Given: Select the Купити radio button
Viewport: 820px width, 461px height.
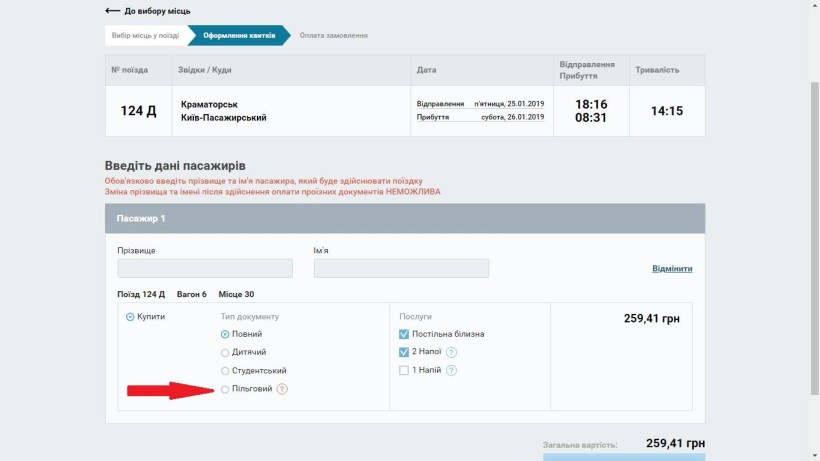Looking at the screenshot, I should click(x=130, y=316).
